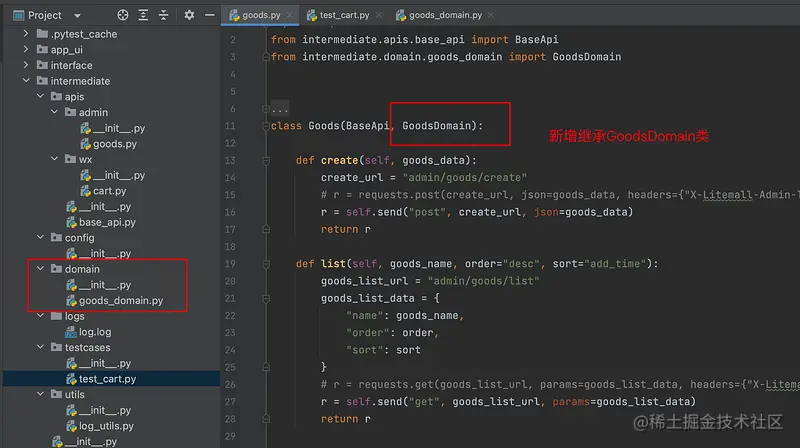Click on GoodsDomain in the class definition
Viewport: 800px width, 448px height.
point(439,126)
